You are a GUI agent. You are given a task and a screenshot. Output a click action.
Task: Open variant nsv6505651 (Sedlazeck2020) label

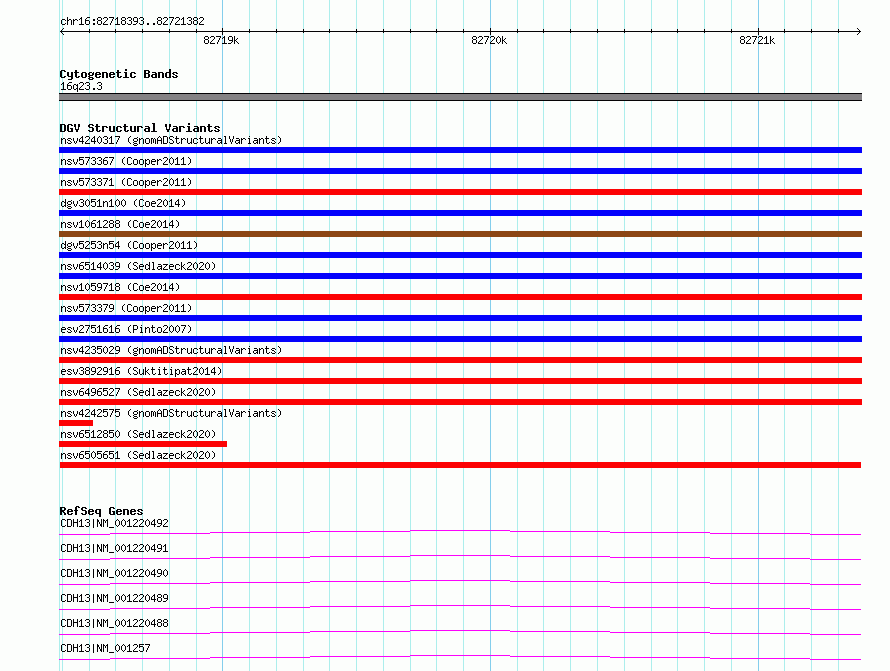pos(138,455)
